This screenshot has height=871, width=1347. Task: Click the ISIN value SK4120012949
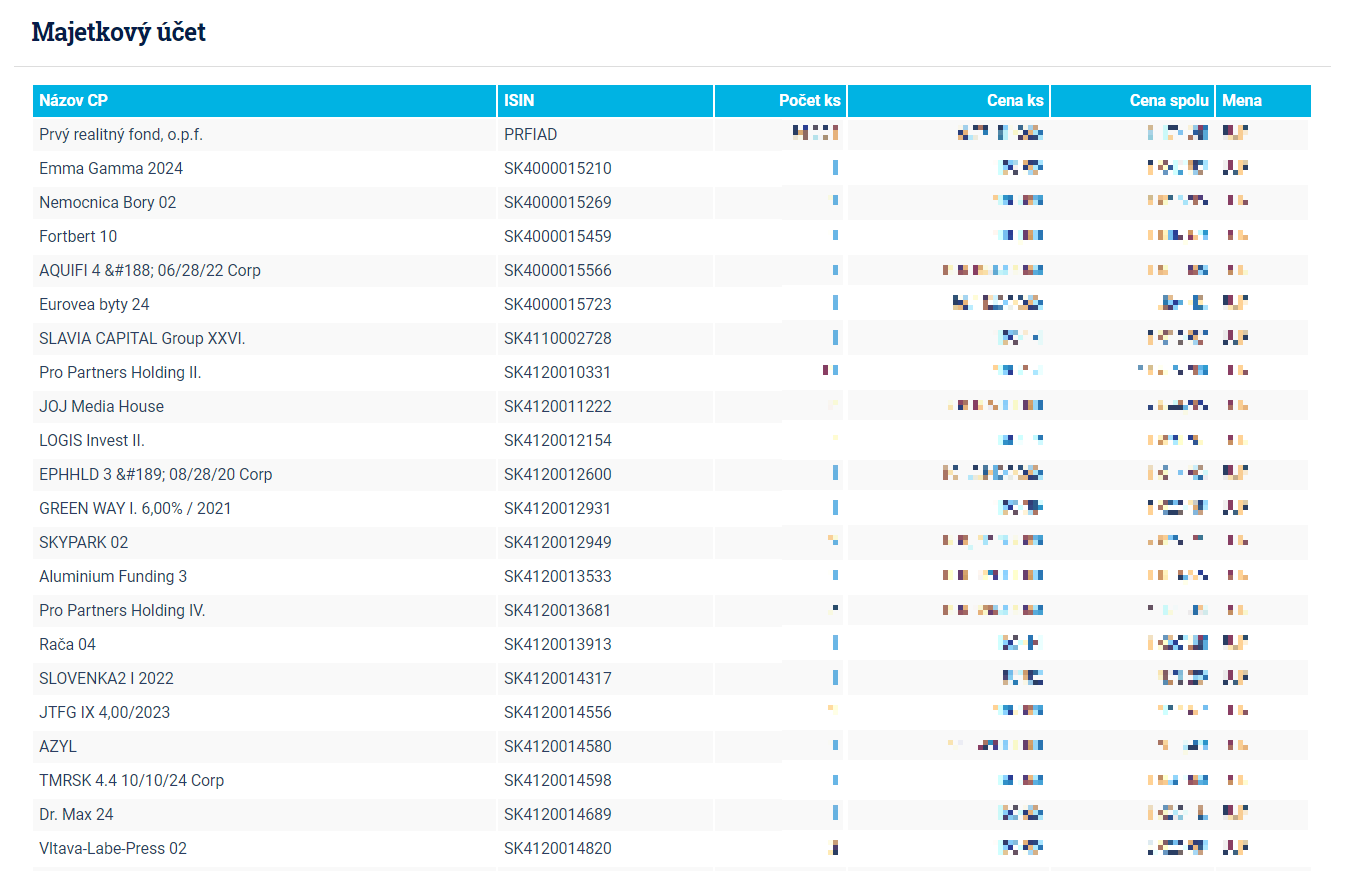click(558, 542)
